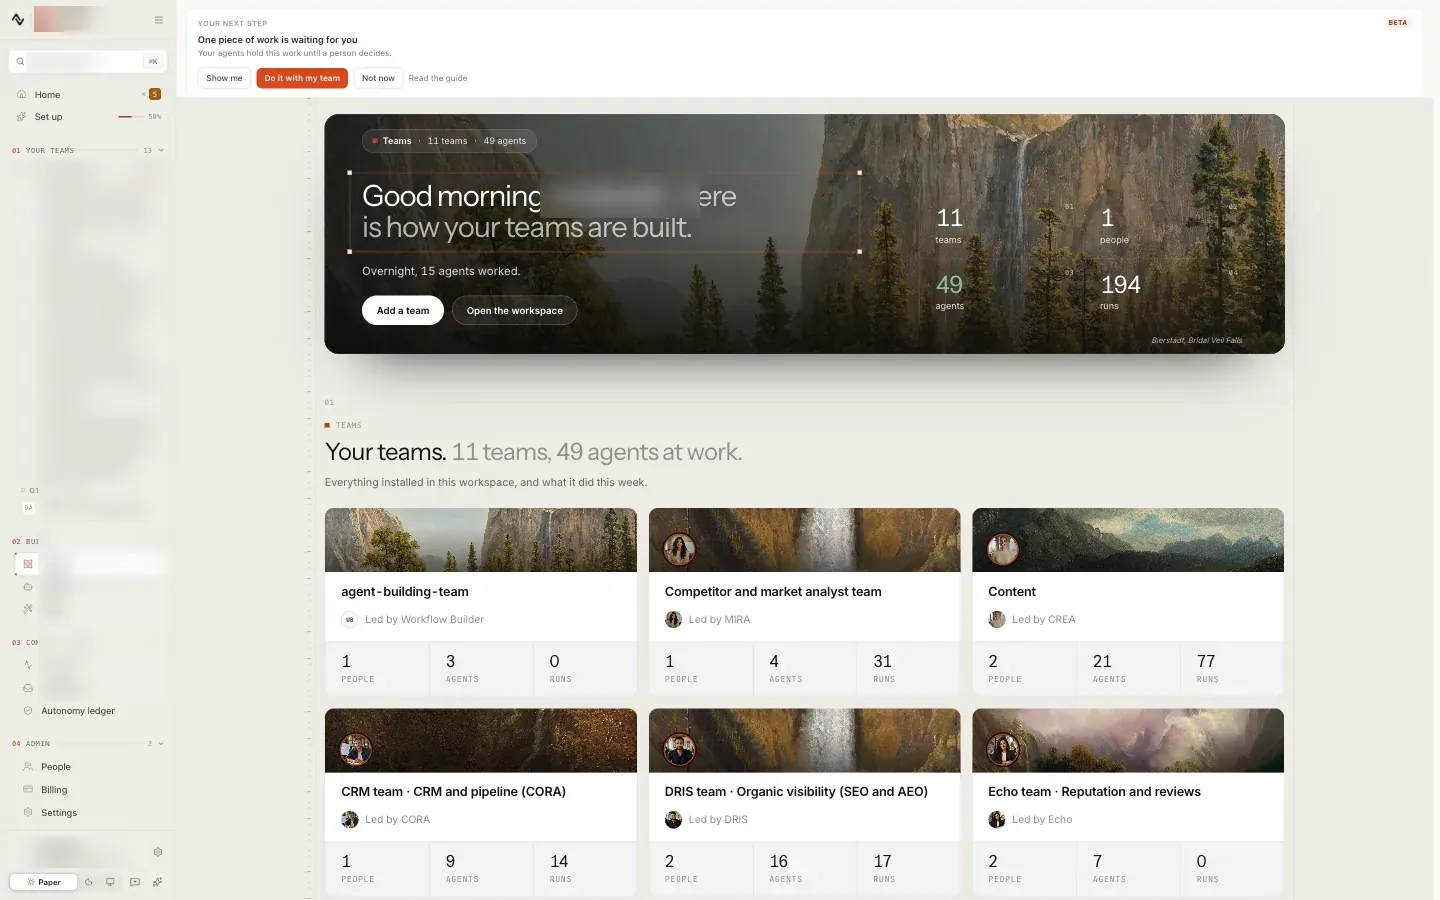This screenshot has height=900, width=1440.
Task: Open People in the Admin section
Action: (x=56, y=767)
